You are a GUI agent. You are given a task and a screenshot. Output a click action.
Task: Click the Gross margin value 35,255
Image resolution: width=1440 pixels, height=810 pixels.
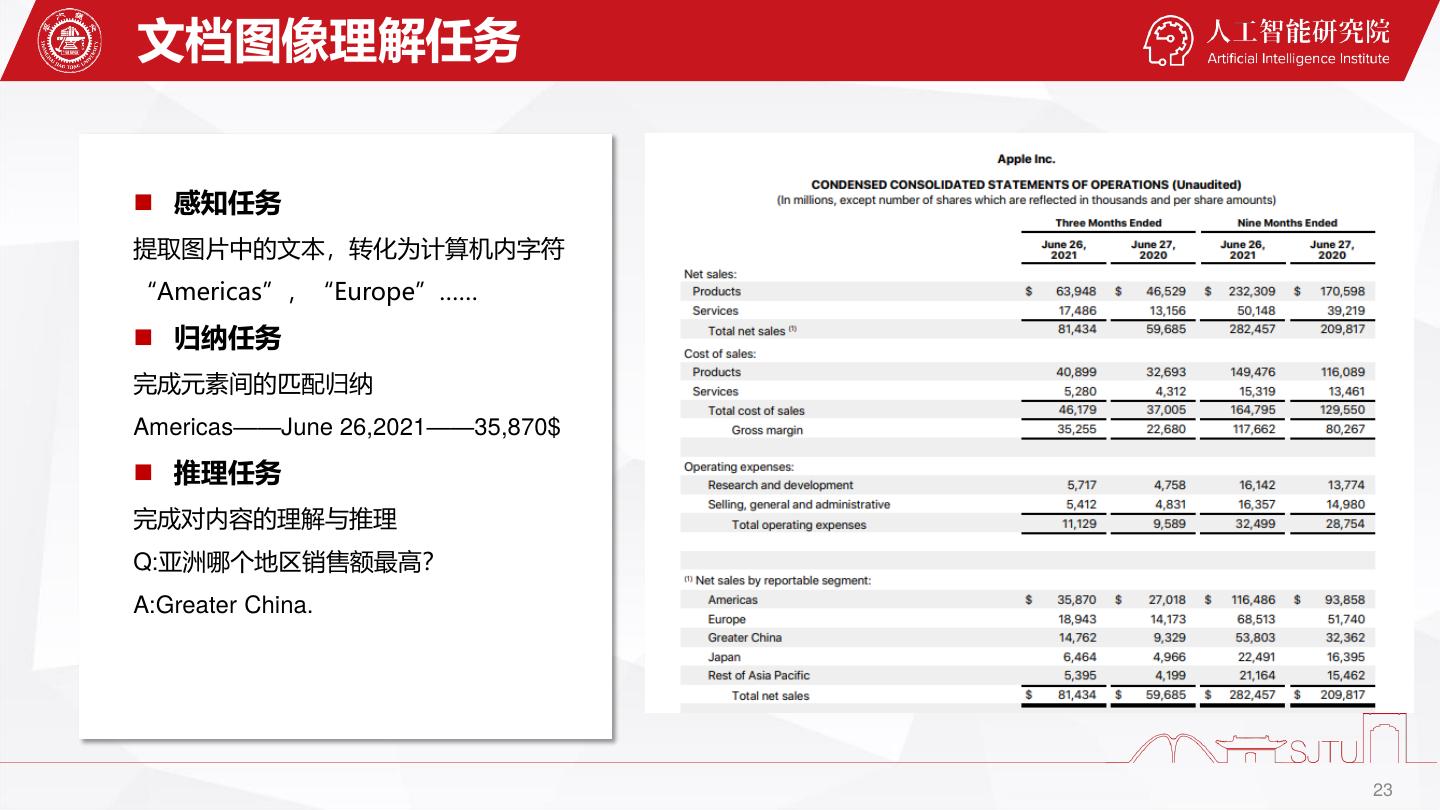(1077, 429)
